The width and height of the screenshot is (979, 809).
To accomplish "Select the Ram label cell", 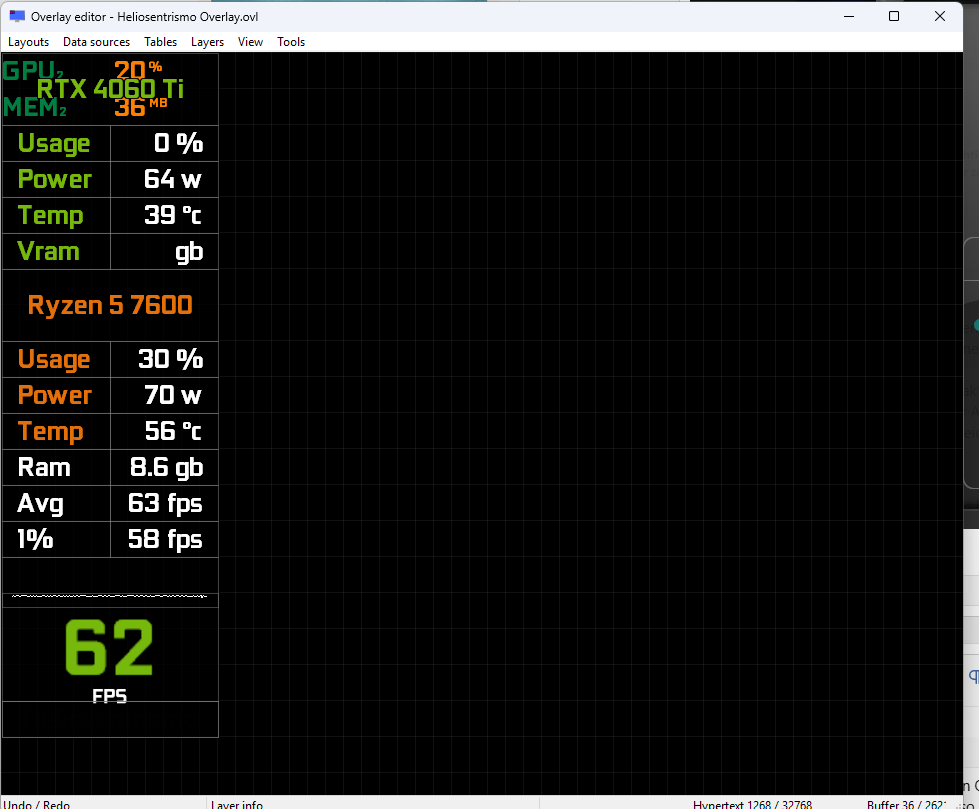I will (x=54, y=468).
